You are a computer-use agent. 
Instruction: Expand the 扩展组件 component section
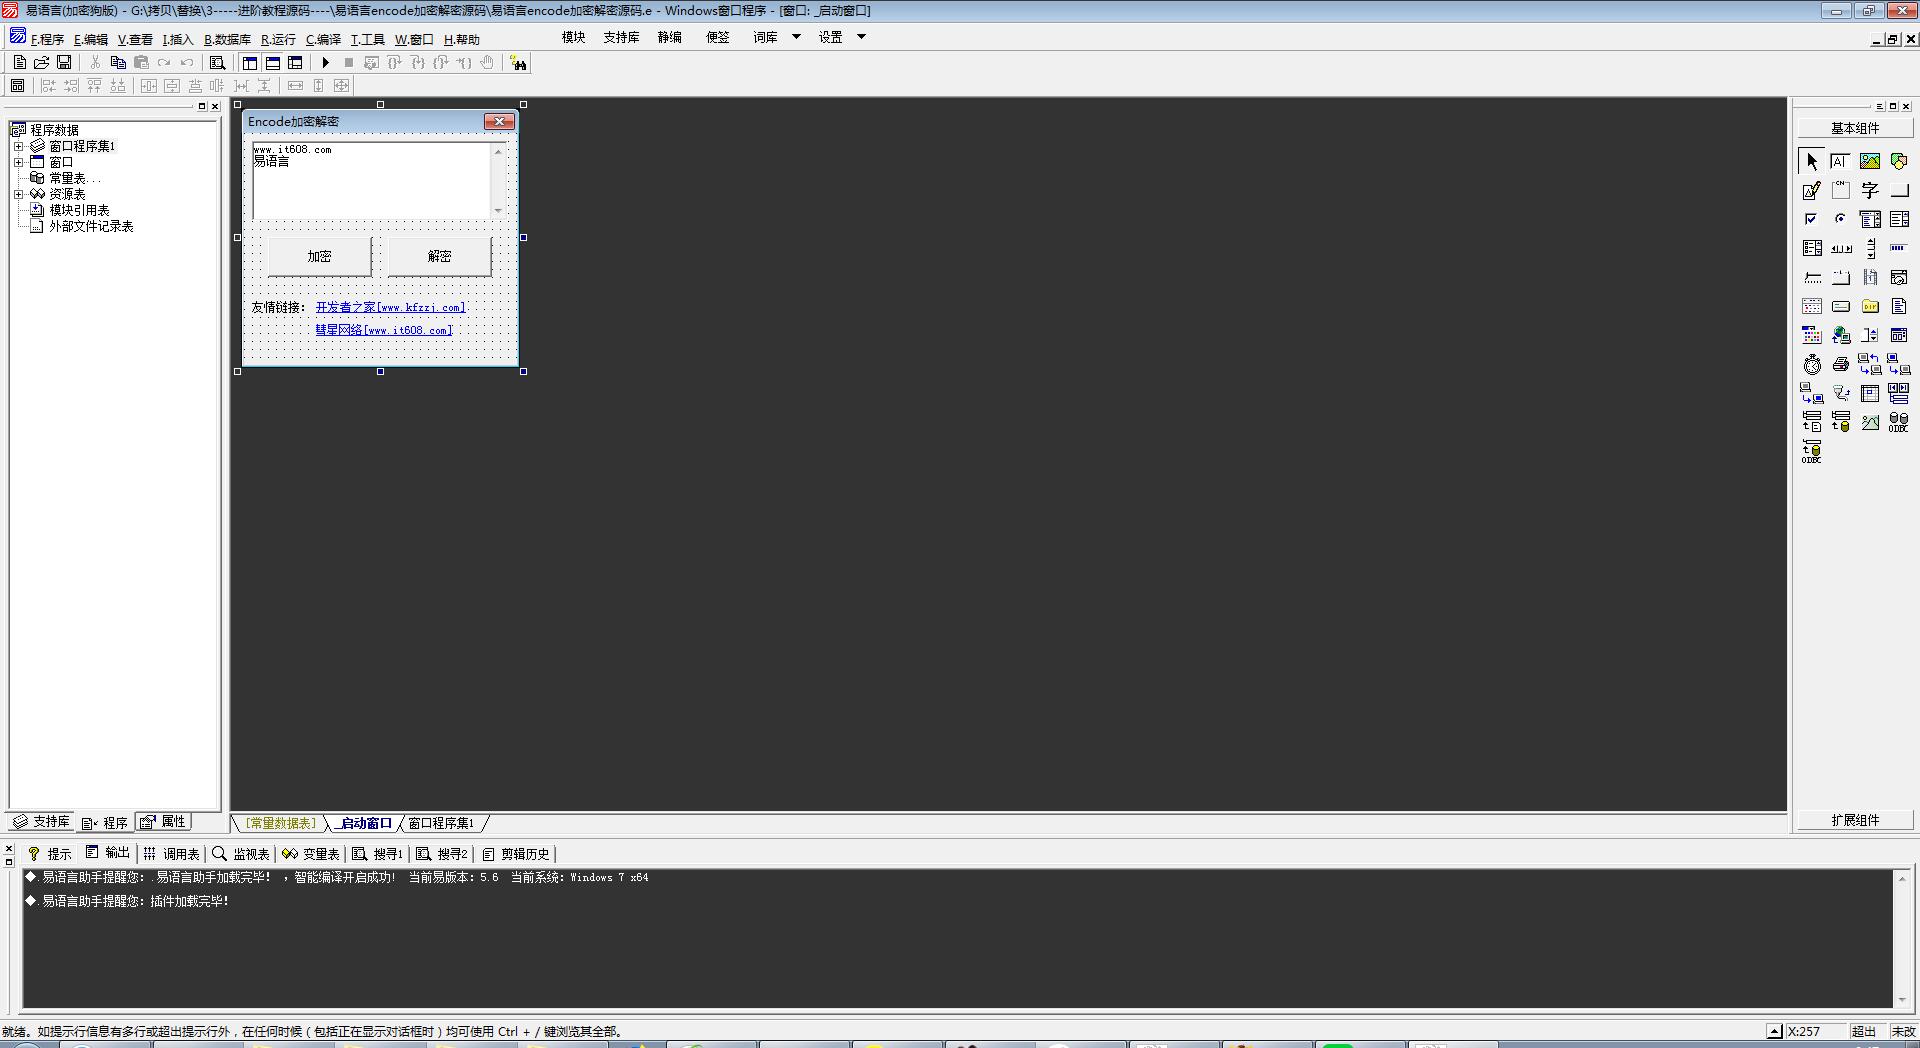click(x=1855, y=820)
